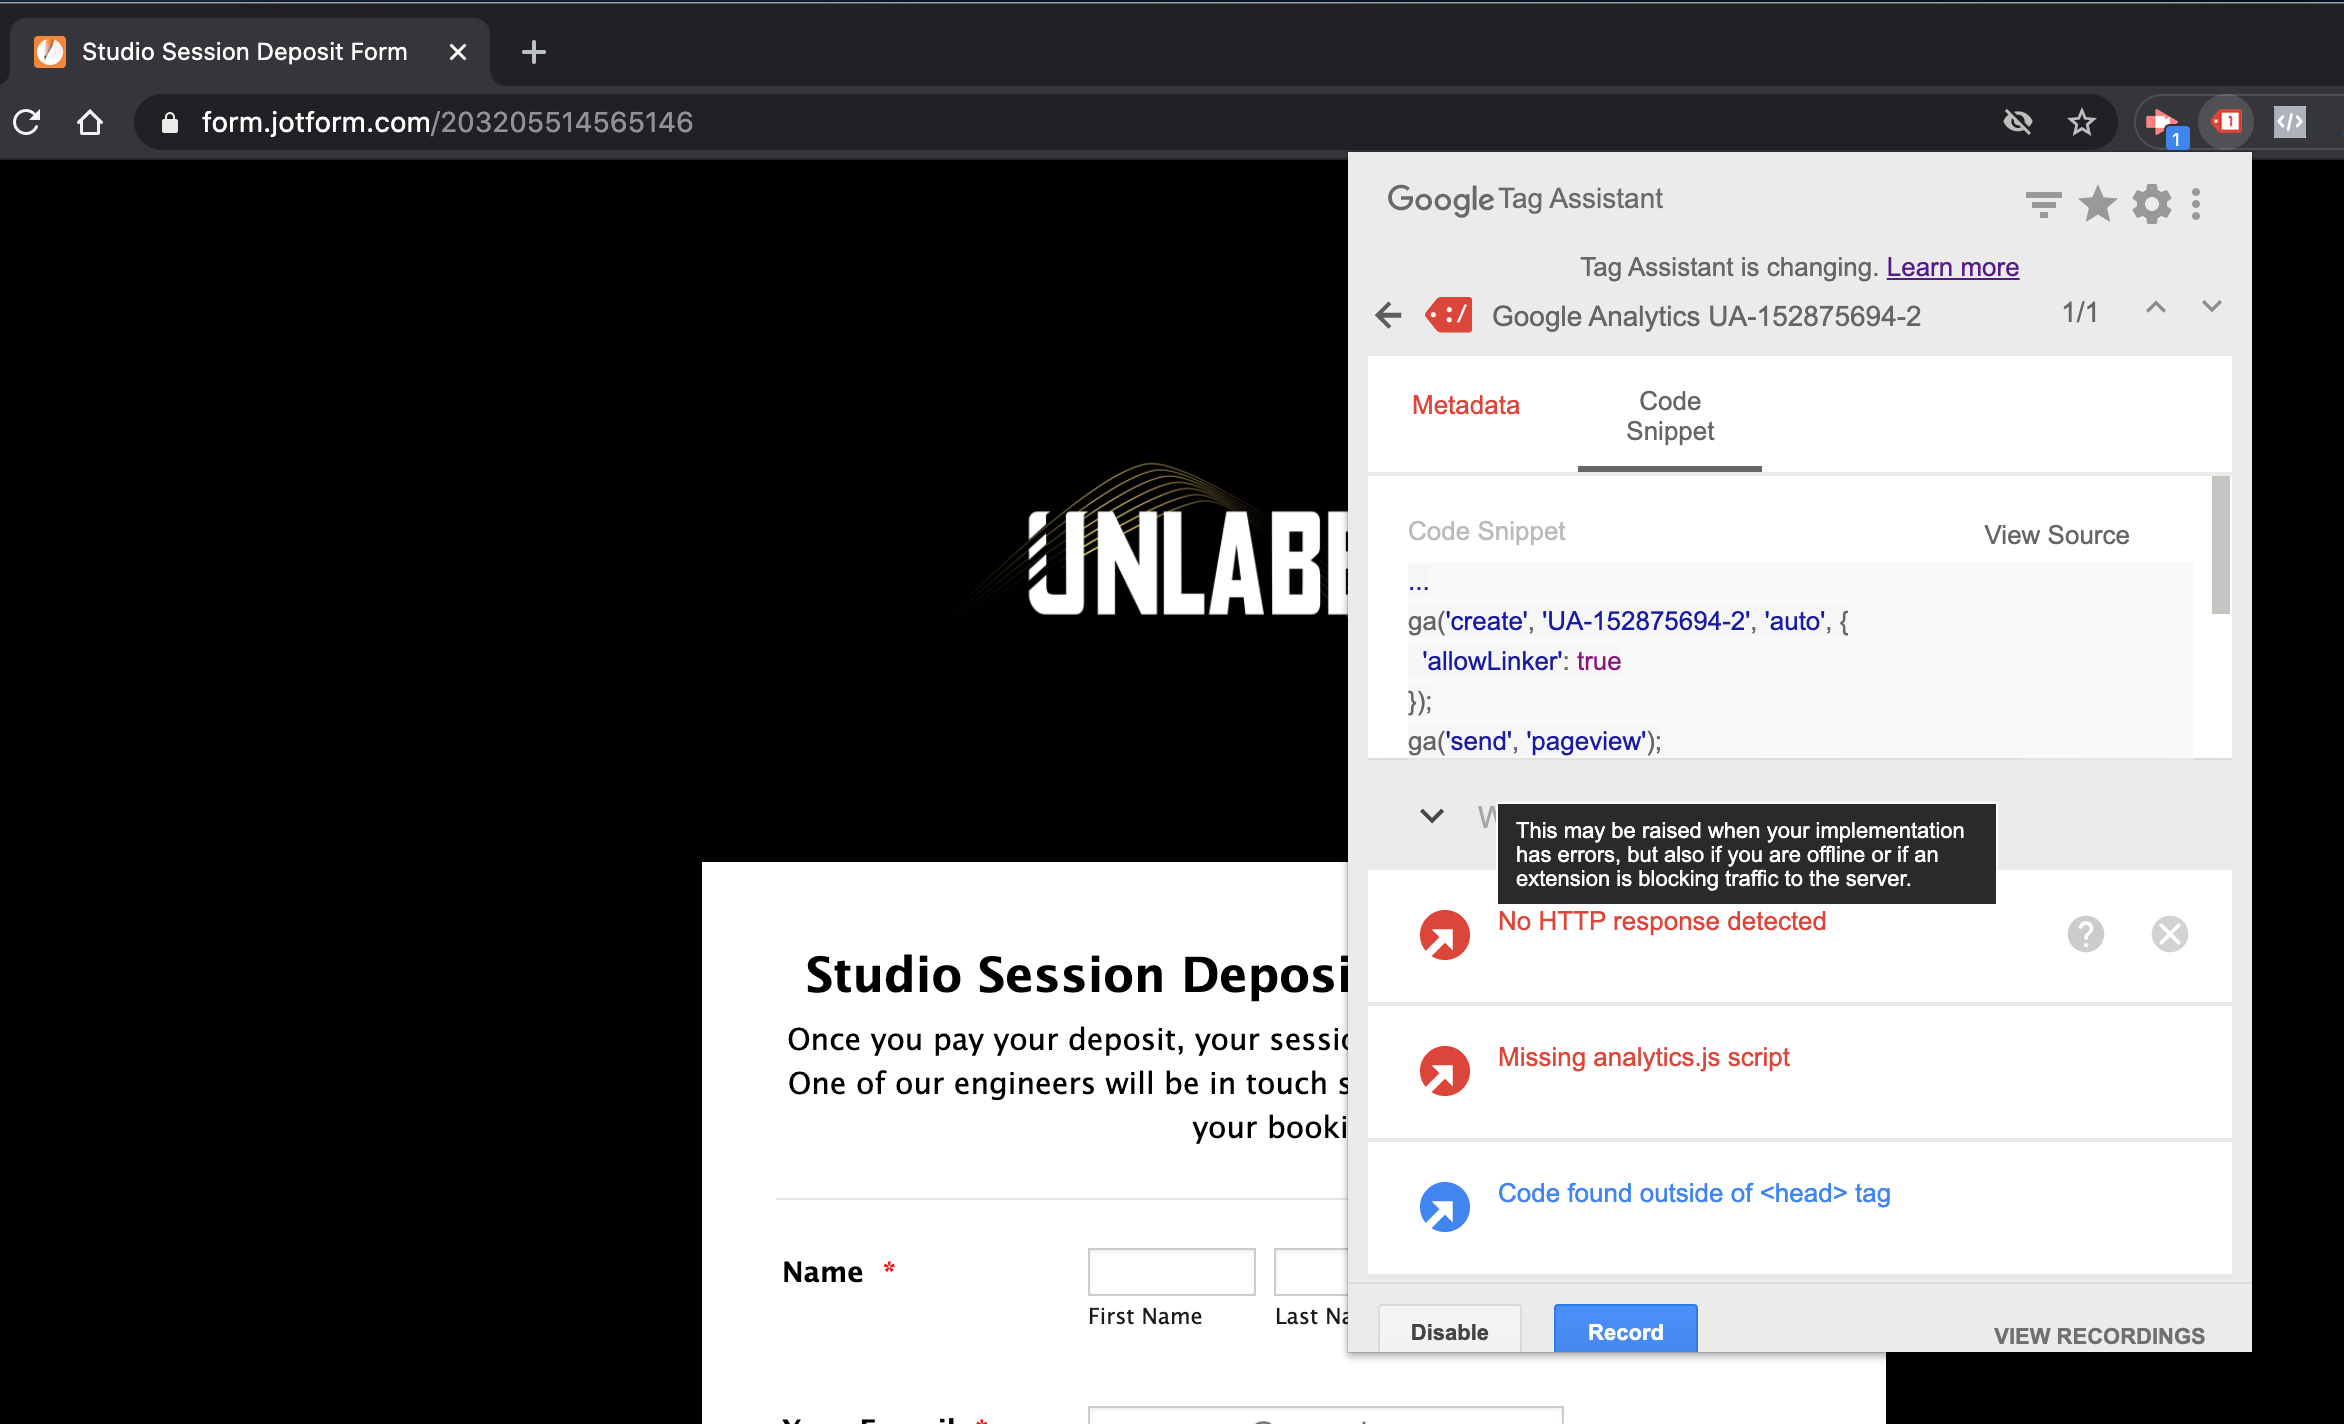Click the help icon for No HTTP response
This screenshot has width=2344, height=1424.
tap(2085, 934)
